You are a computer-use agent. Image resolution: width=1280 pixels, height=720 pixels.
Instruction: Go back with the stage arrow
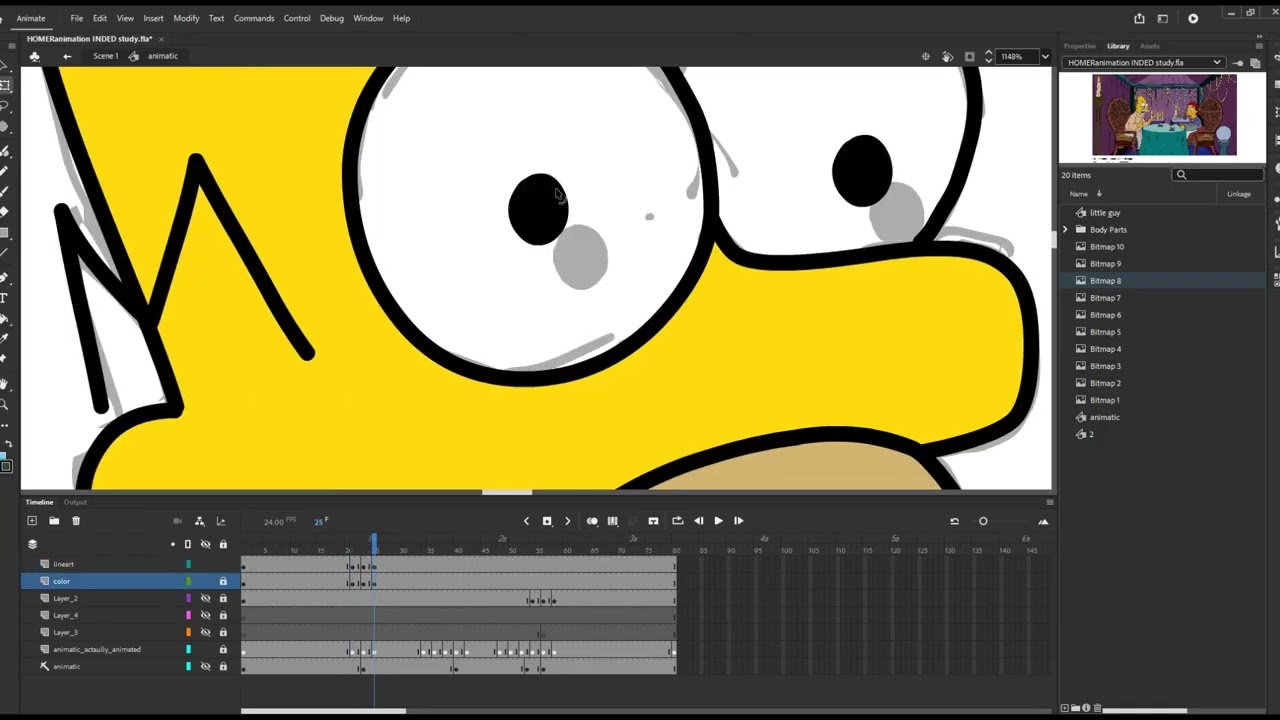click(67, 56)
